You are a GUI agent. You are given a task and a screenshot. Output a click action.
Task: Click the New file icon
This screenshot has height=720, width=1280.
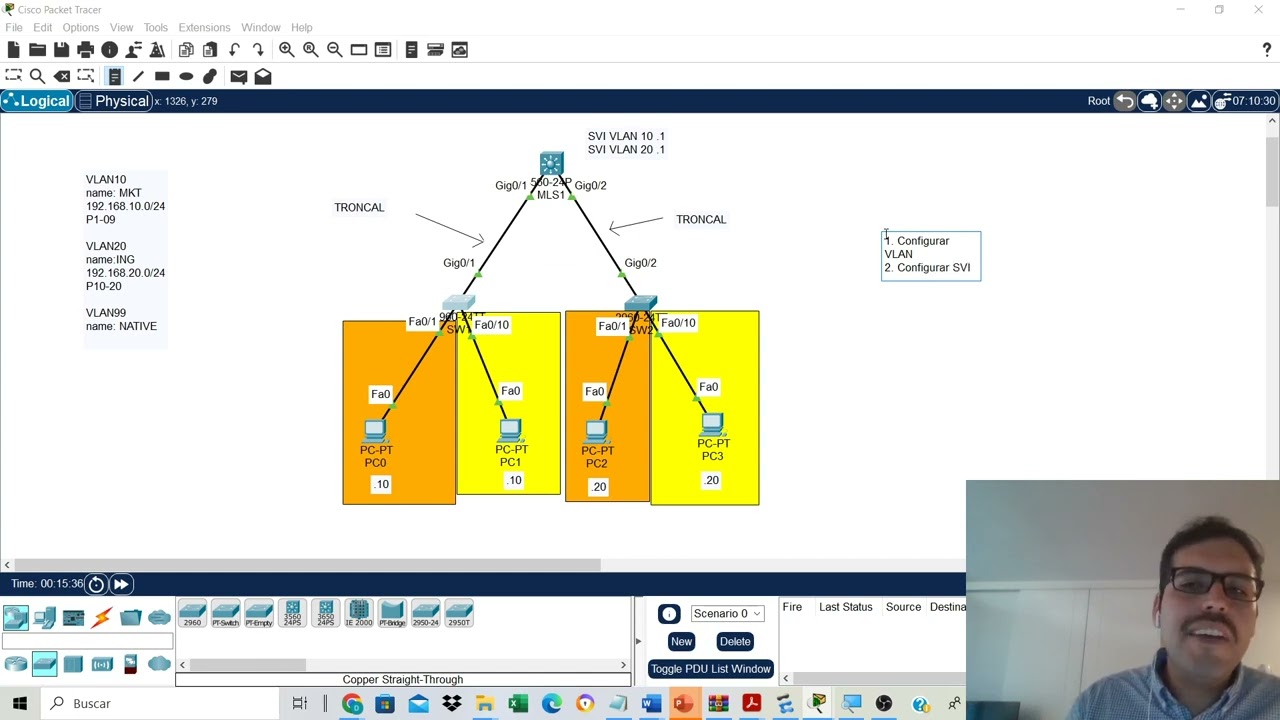[13, 50]
